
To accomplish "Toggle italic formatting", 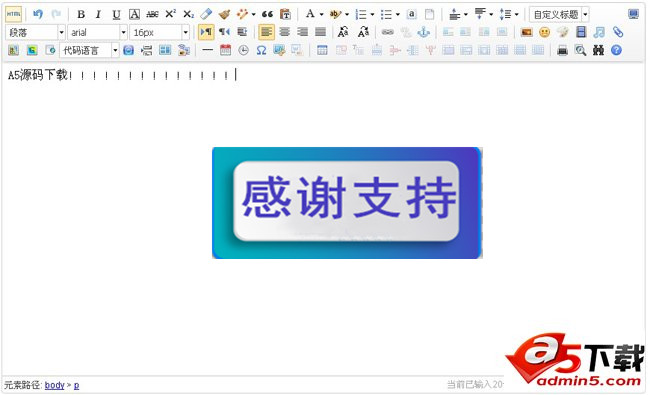I will tap(98, 15).
